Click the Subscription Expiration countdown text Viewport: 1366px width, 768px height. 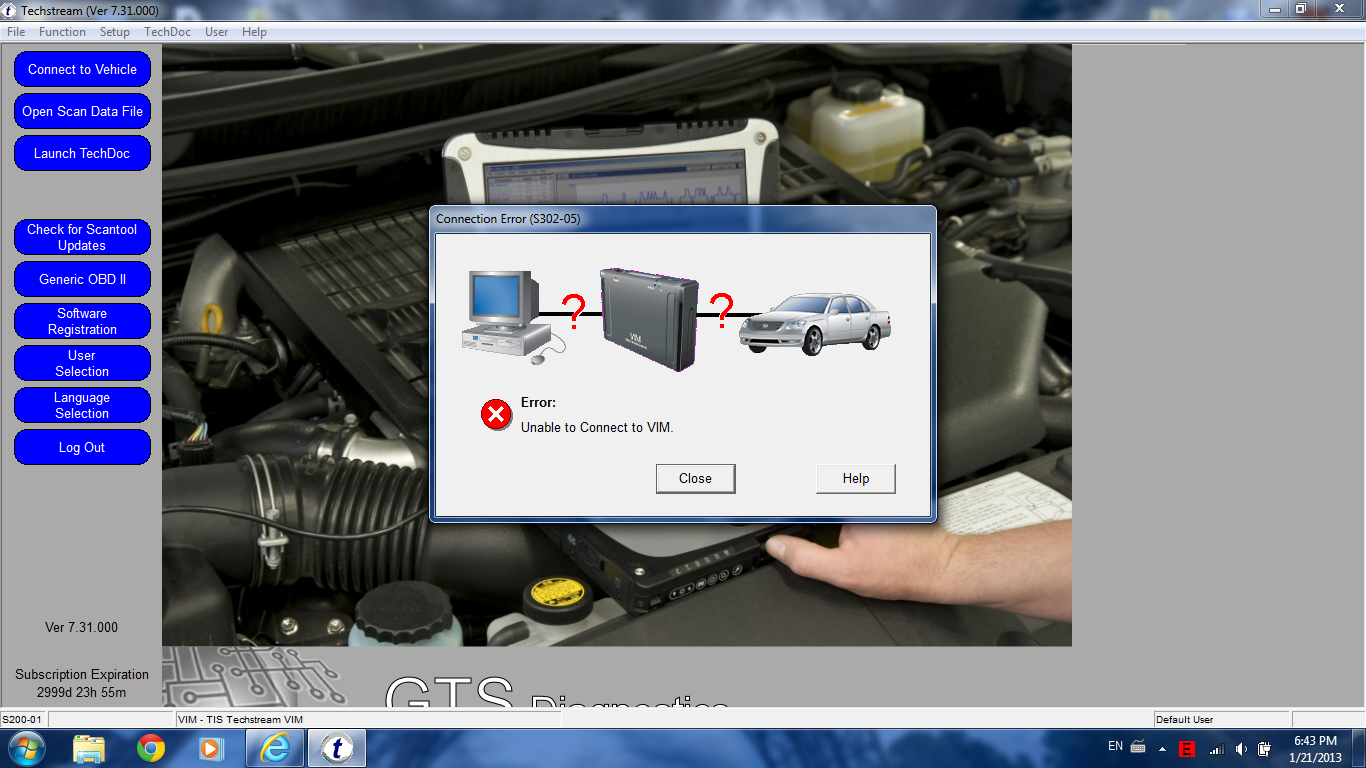82,683
